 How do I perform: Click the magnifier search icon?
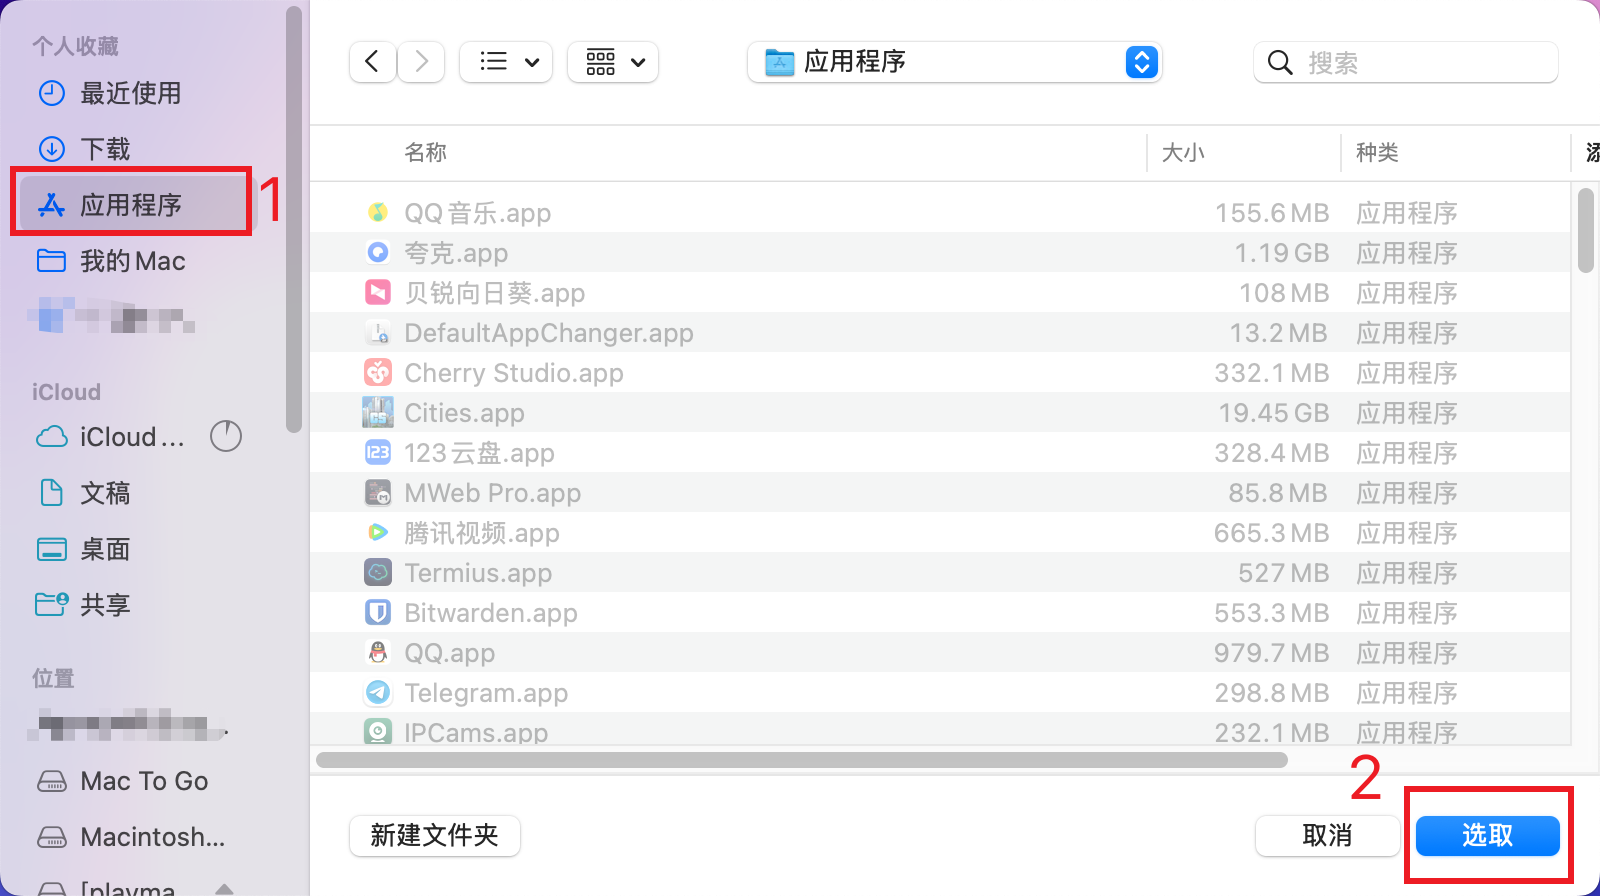1279,62
